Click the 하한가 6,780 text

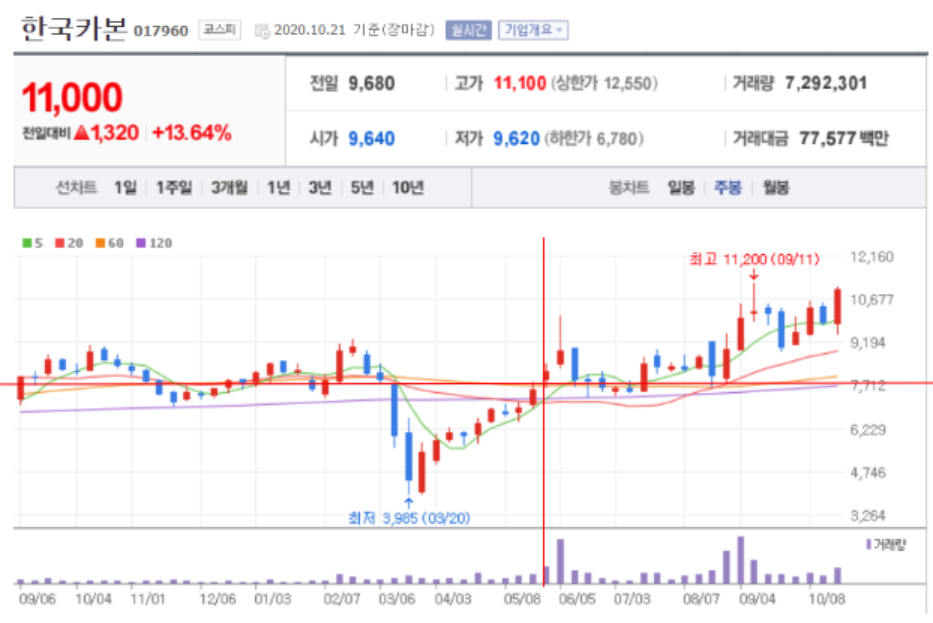pyautogui.click(x=594, y=139)
